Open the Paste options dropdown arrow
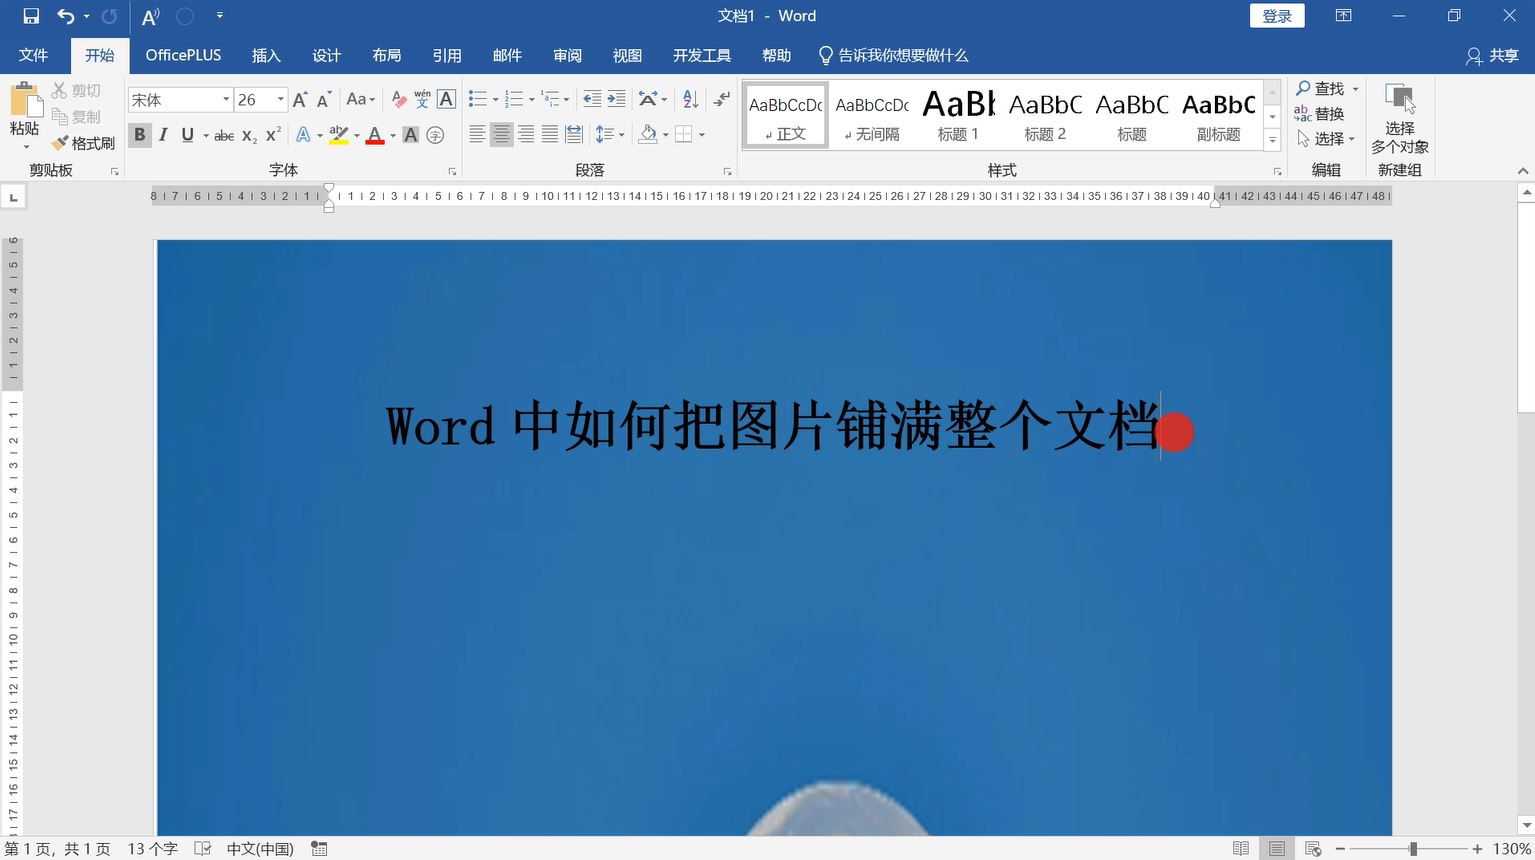The image size is (1535, 860). pyautogui.click(x=25, y=147)
